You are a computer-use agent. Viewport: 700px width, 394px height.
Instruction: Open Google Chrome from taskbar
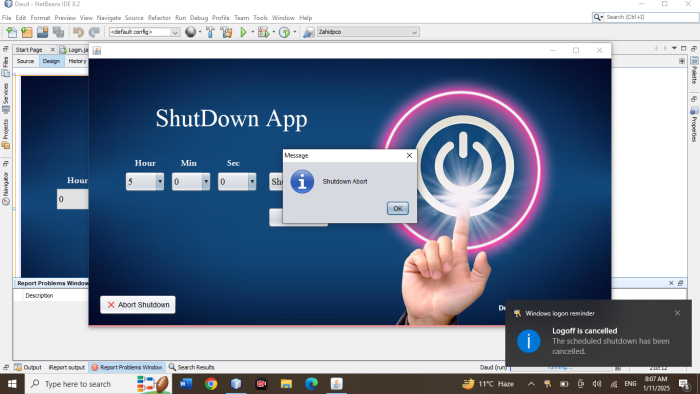click(x=211, y=384)
